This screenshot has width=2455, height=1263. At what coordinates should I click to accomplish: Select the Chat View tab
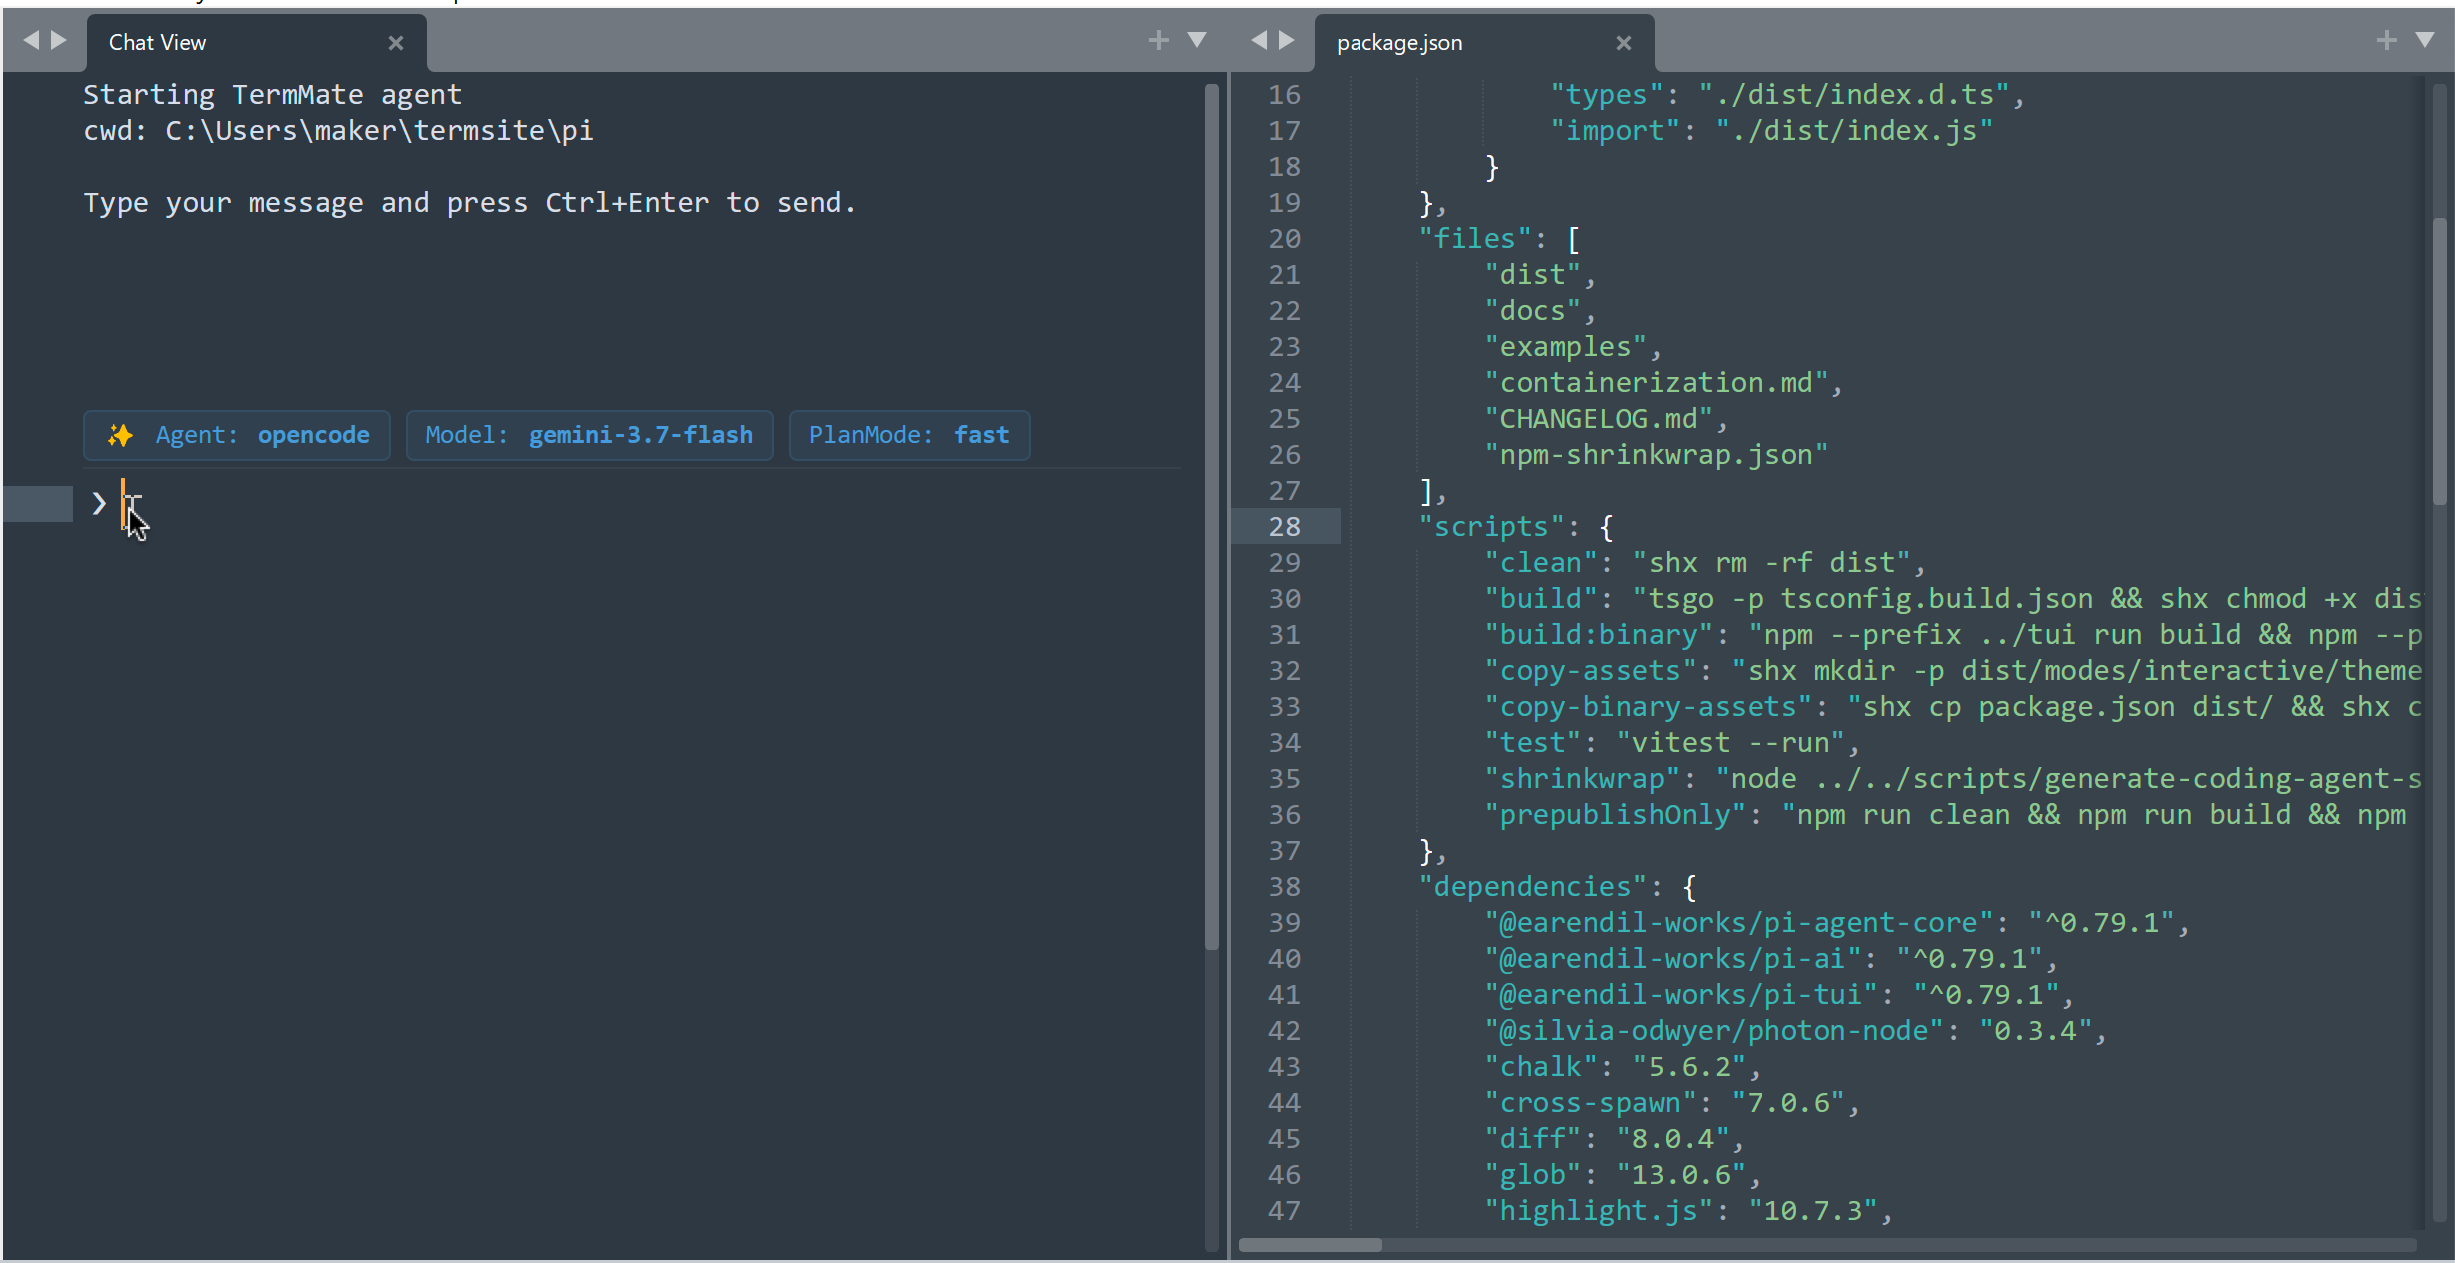(256, 42)
